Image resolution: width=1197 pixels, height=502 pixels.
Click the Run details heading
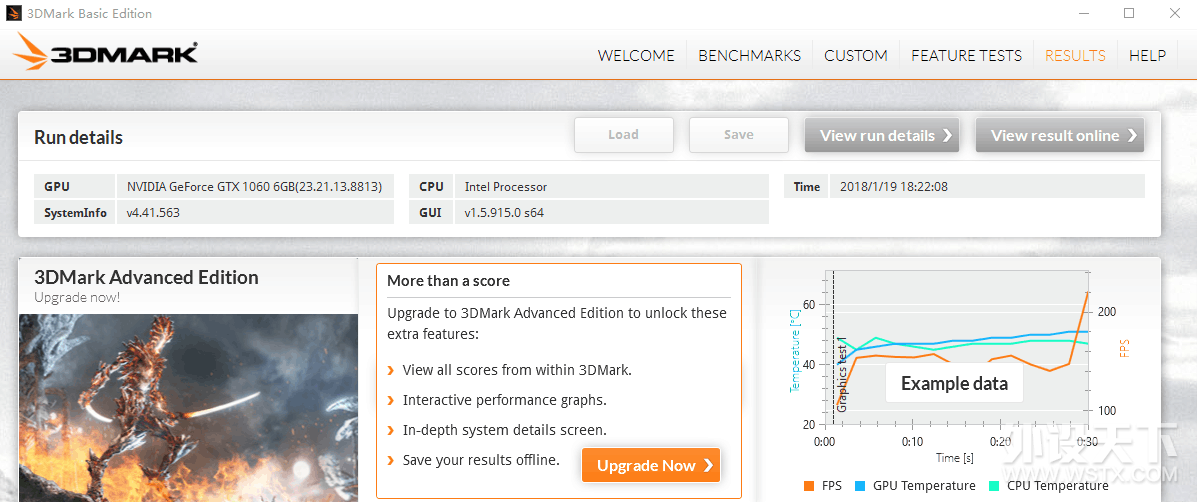(78, 137)
